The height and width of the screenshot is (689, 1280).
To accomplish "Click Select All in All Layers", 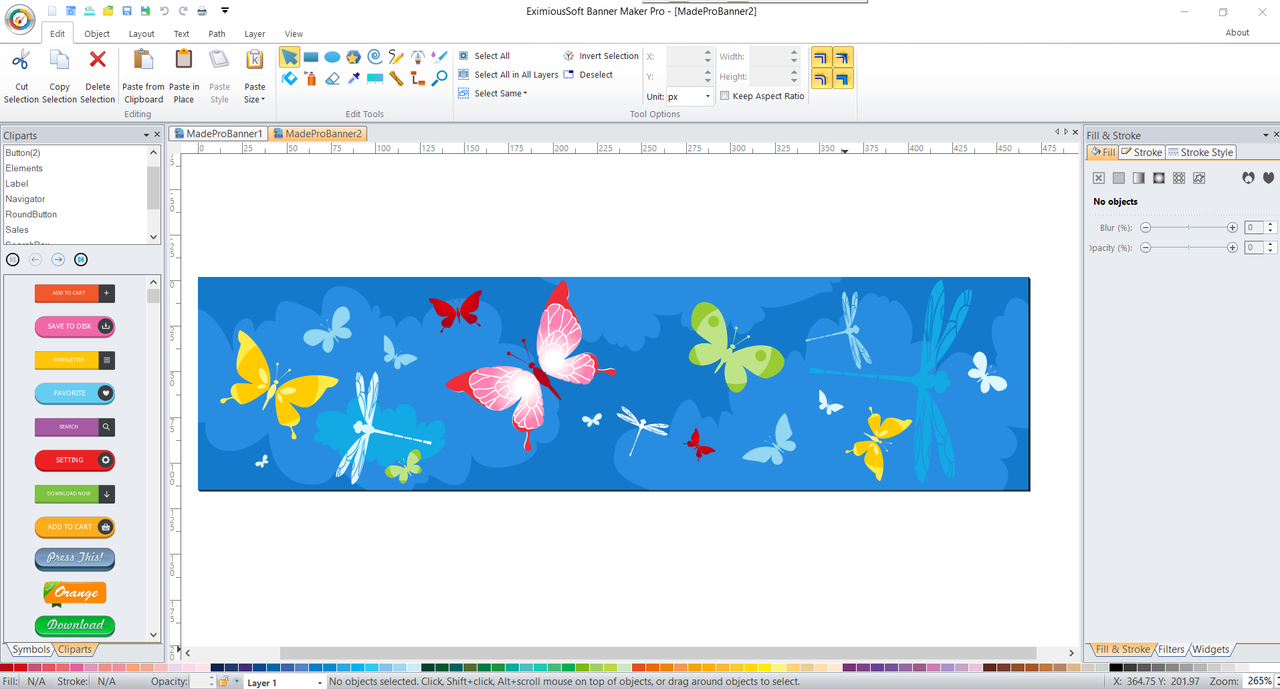I will point(509,75).
